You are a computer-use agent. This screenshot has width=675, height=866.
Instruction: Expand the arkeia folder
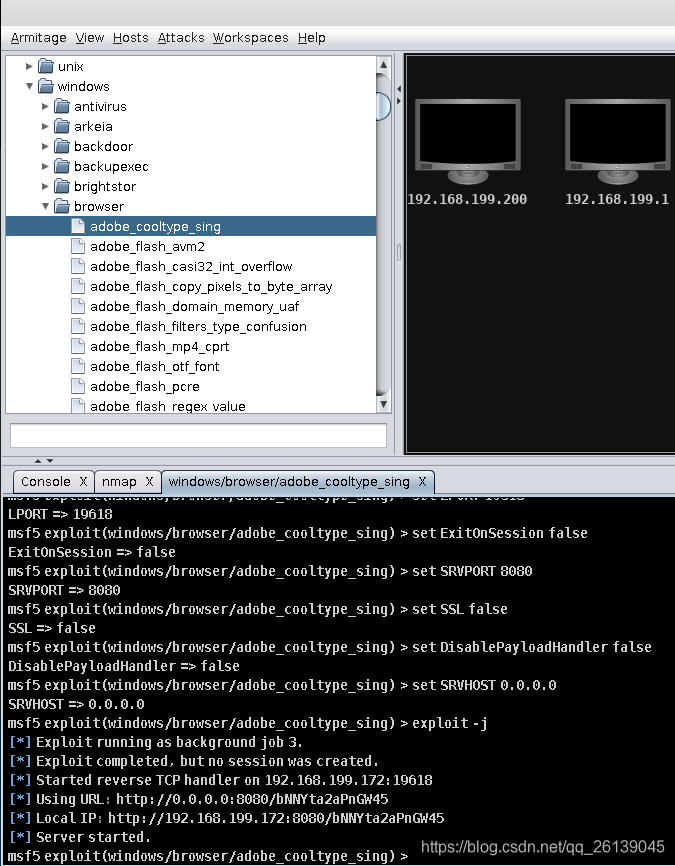point(45,126)
